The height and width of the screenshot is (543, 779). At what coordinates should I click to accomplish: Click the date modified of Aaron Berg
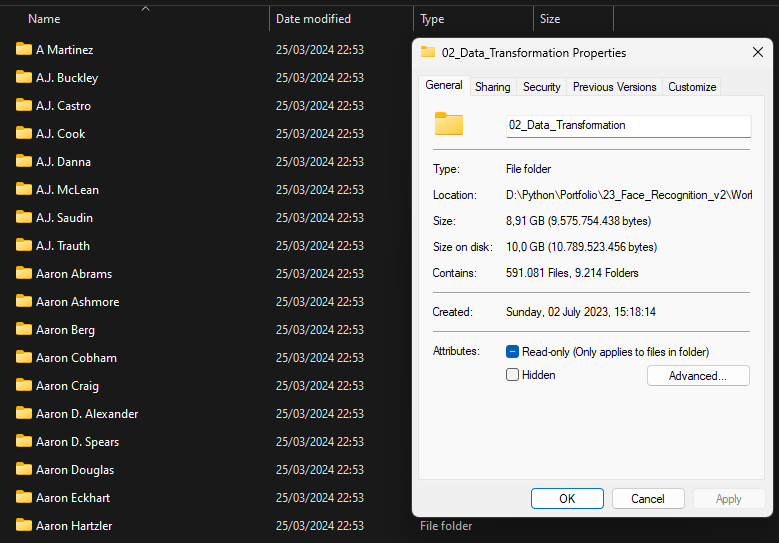coord(319,329)
